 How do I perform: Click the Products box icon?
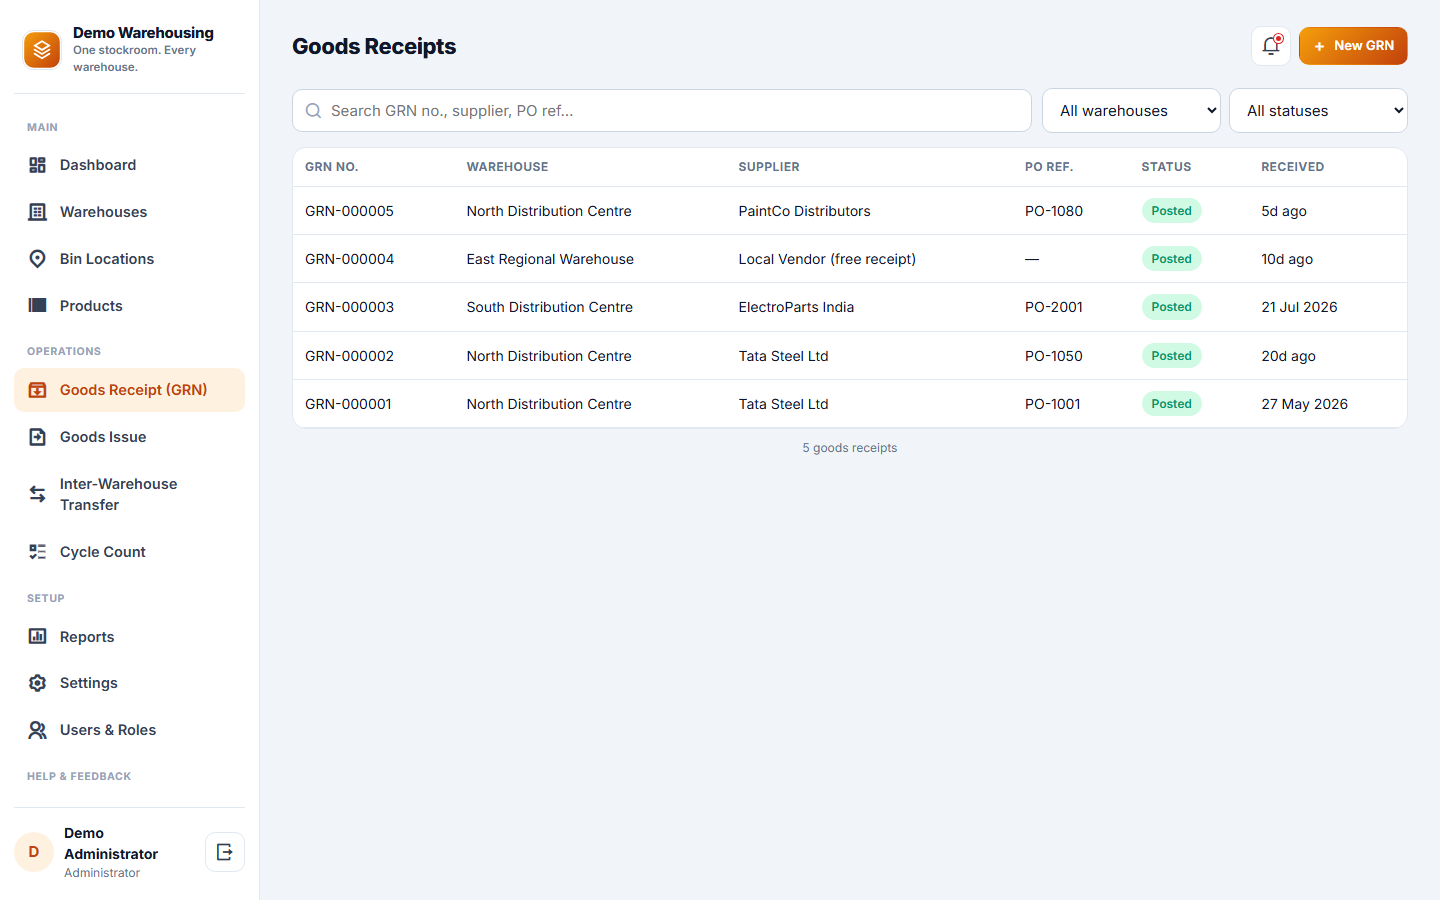click(38, 306)
